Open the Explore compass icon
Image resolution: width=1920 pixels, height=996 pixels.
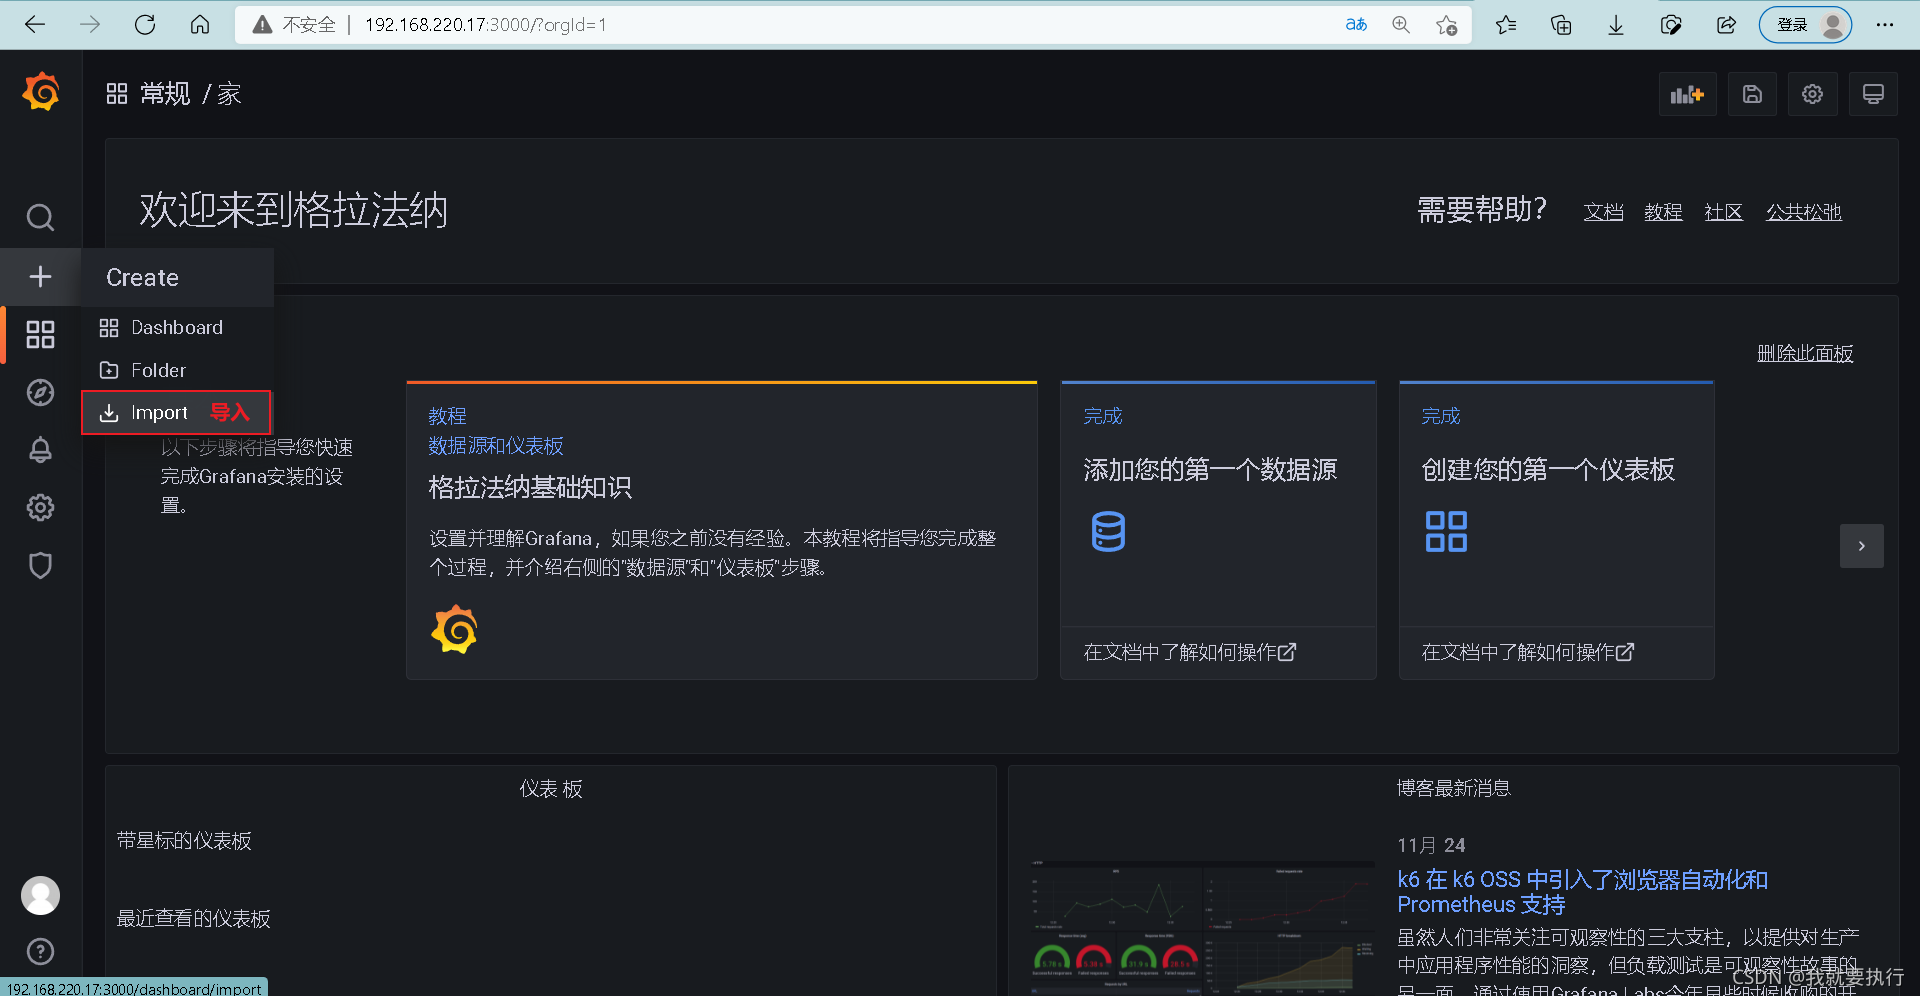point(40,392)
